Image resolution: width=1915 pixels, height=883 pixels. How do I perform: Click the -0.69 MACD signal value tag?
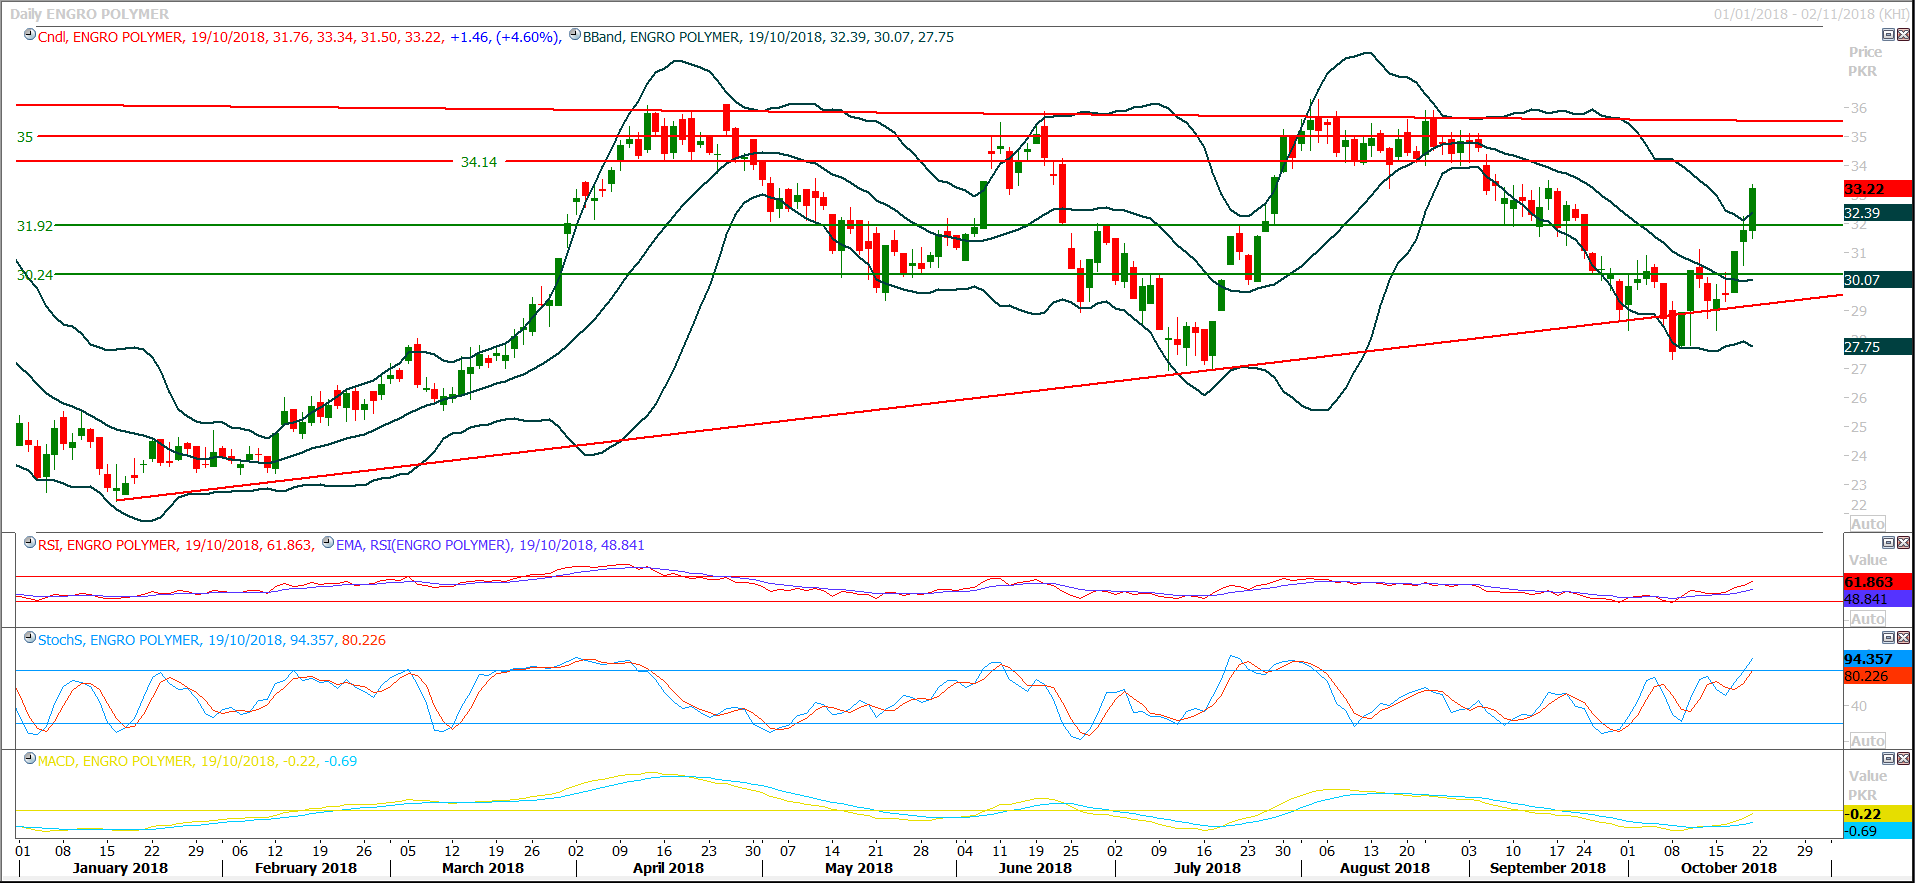[1877, 831]
